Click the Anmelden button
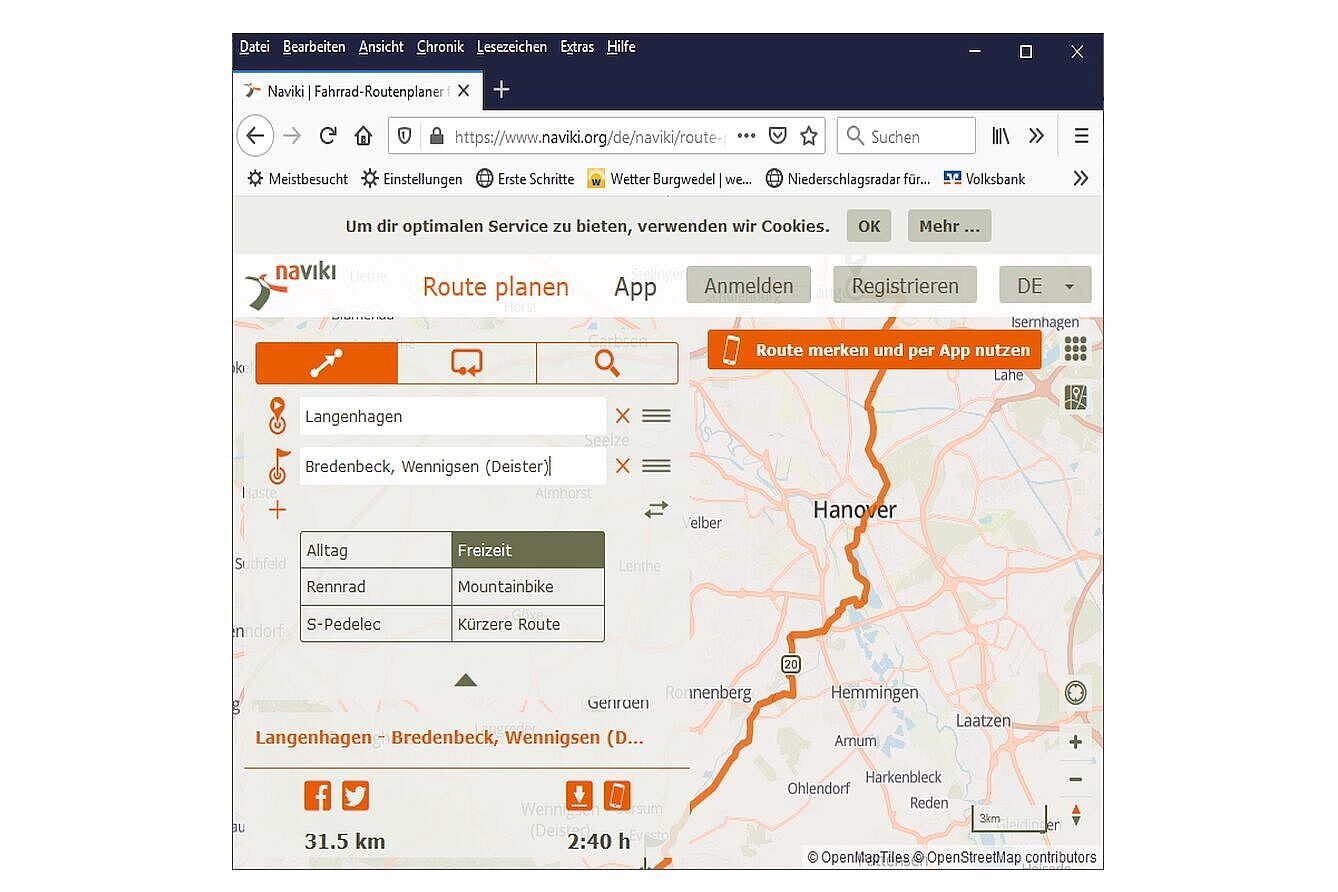 click(748, 286)
